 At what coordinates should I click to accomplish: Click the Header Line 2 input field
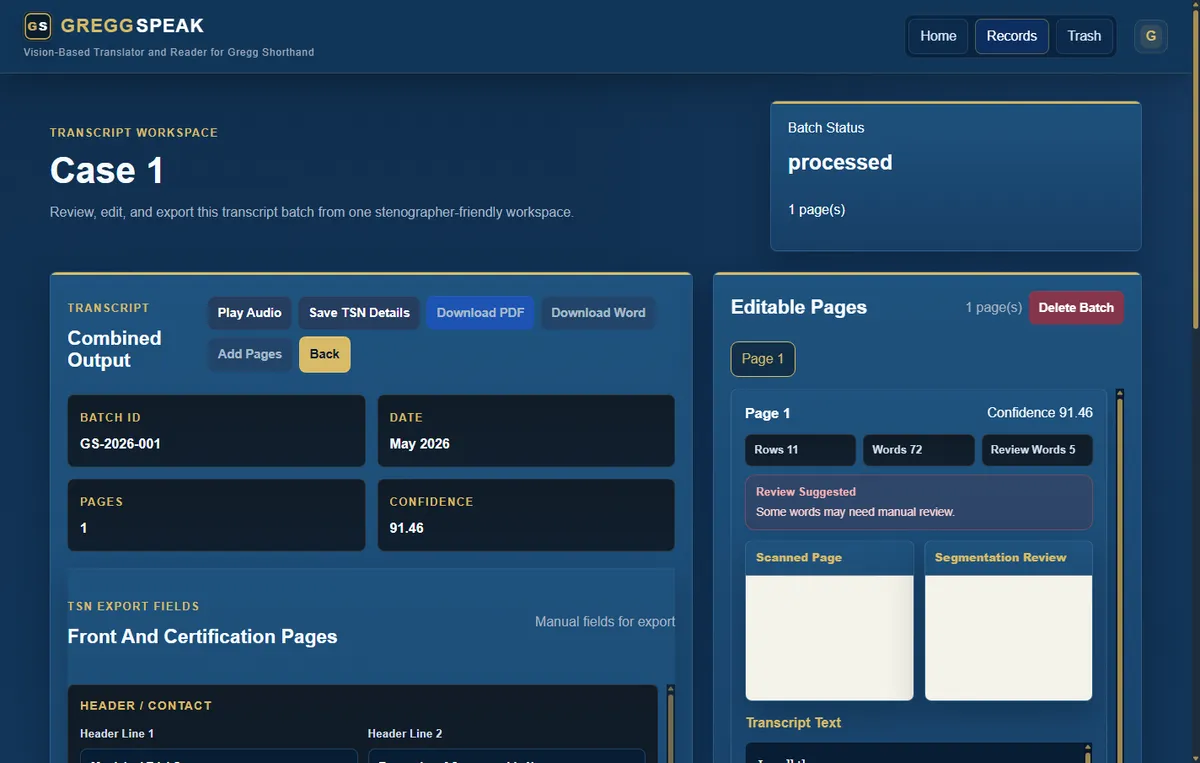[506, 756]
